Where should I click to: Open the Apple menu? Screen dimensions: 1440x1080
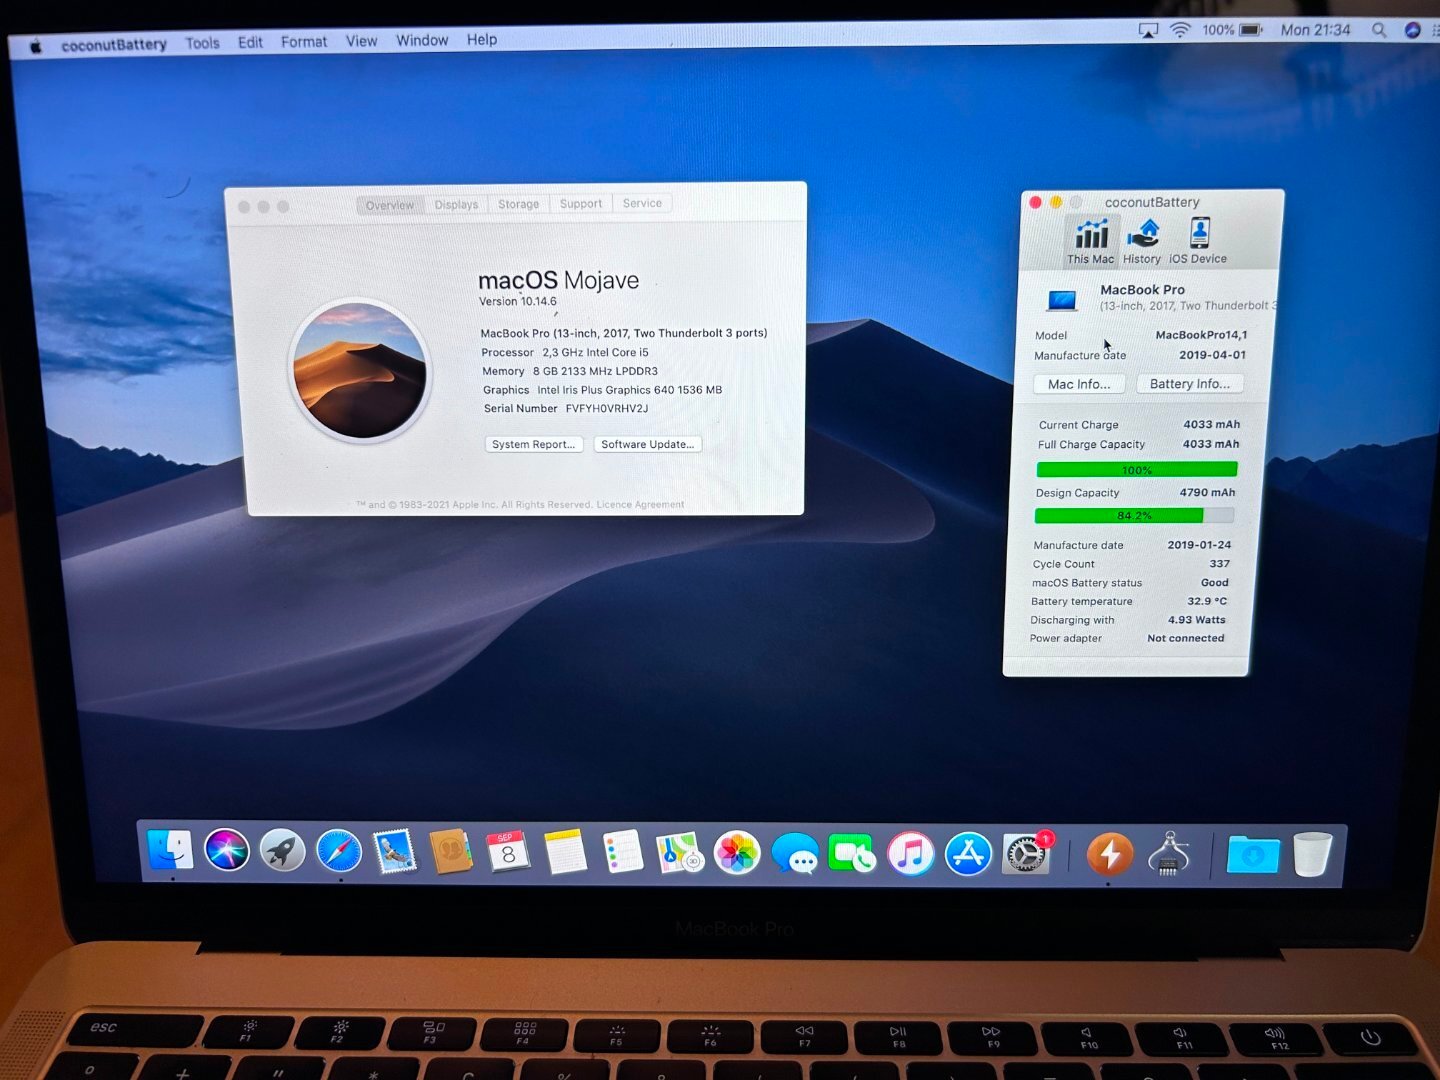click(x=36, y=46)
